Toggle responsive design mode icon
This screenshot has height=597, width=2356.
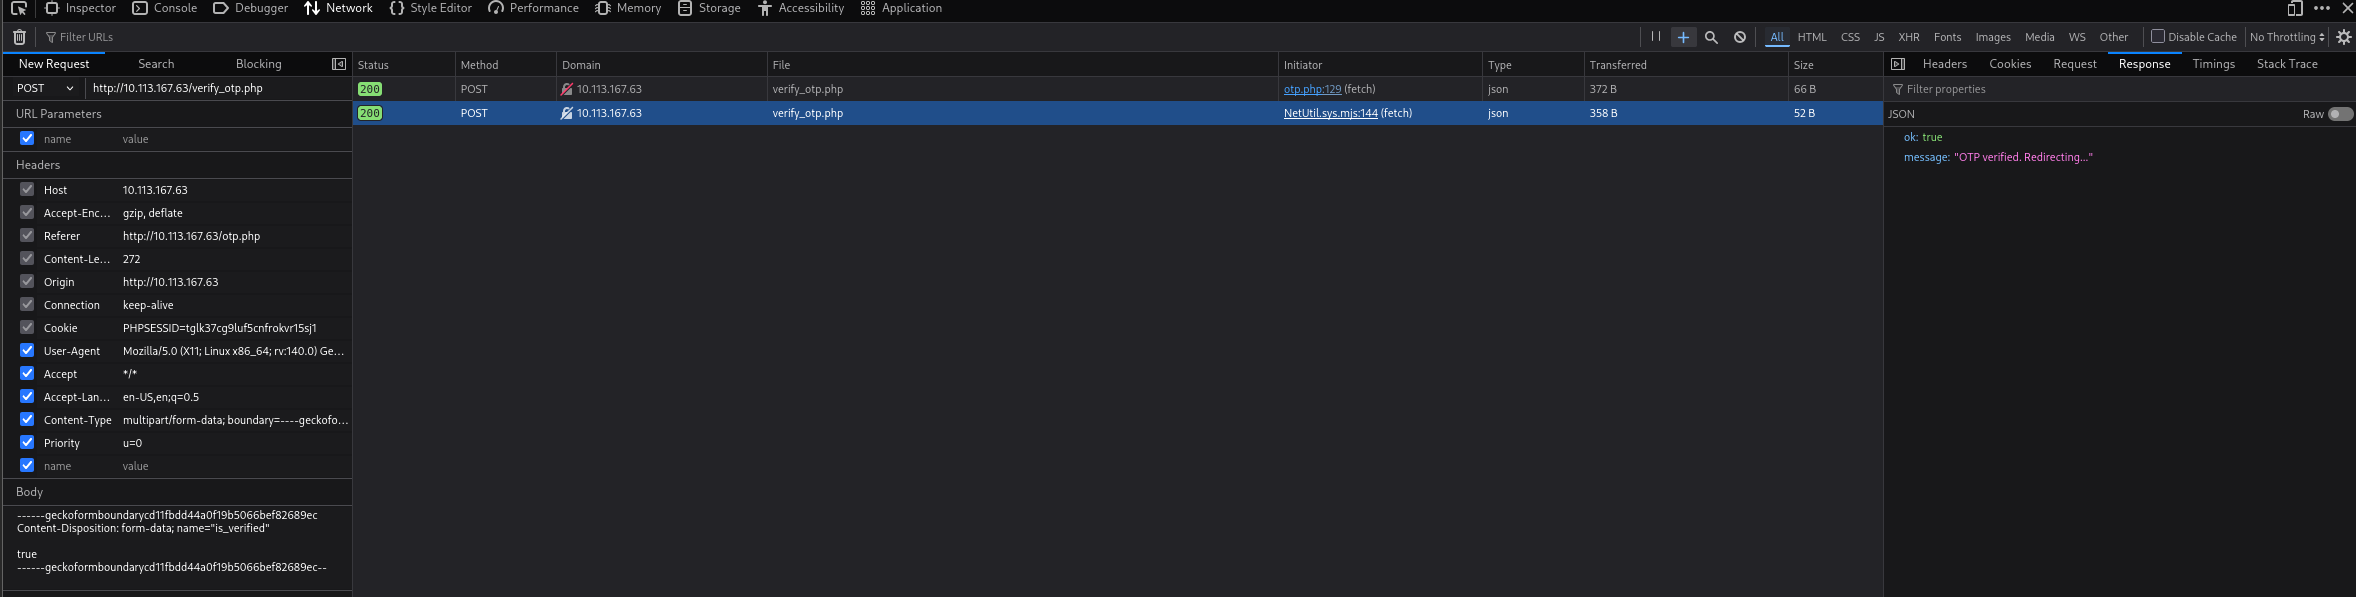coord(2295,8)
